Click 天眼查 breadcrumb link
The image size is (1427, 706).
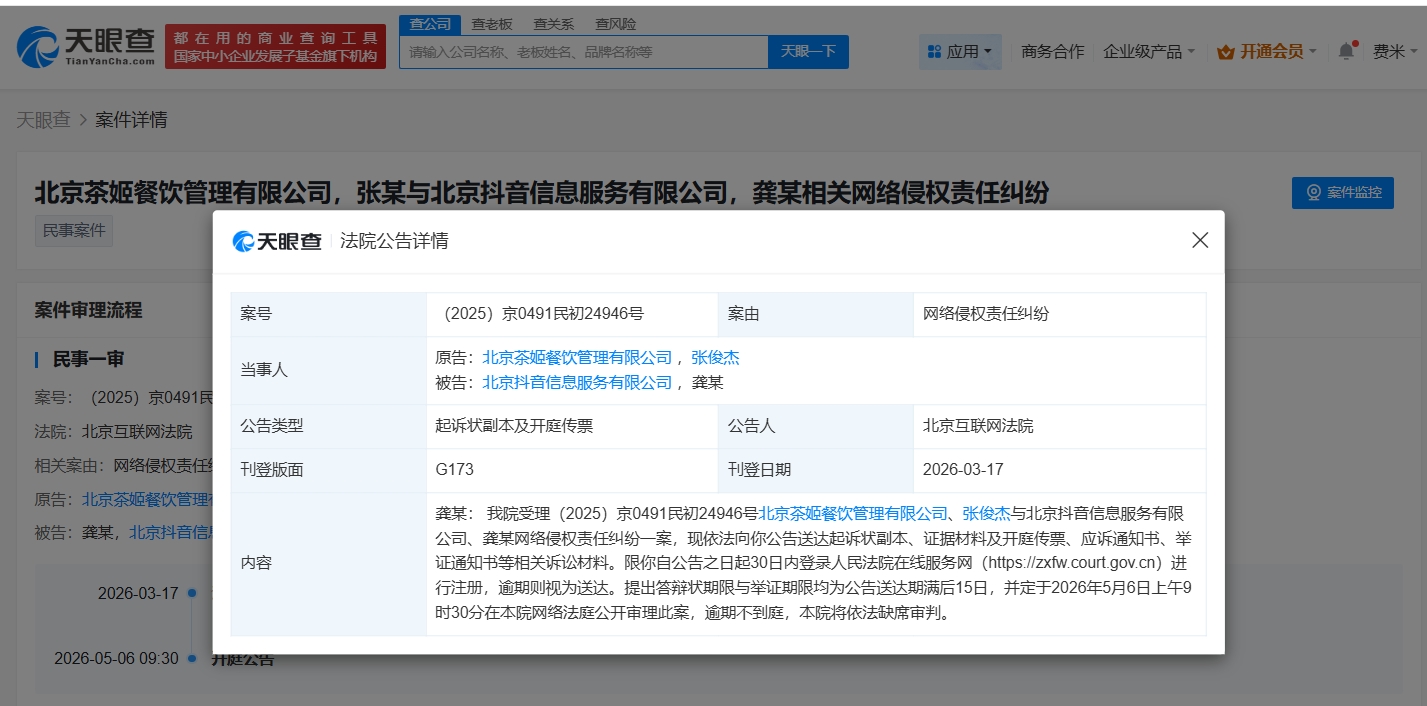click(x=43, y=120)
